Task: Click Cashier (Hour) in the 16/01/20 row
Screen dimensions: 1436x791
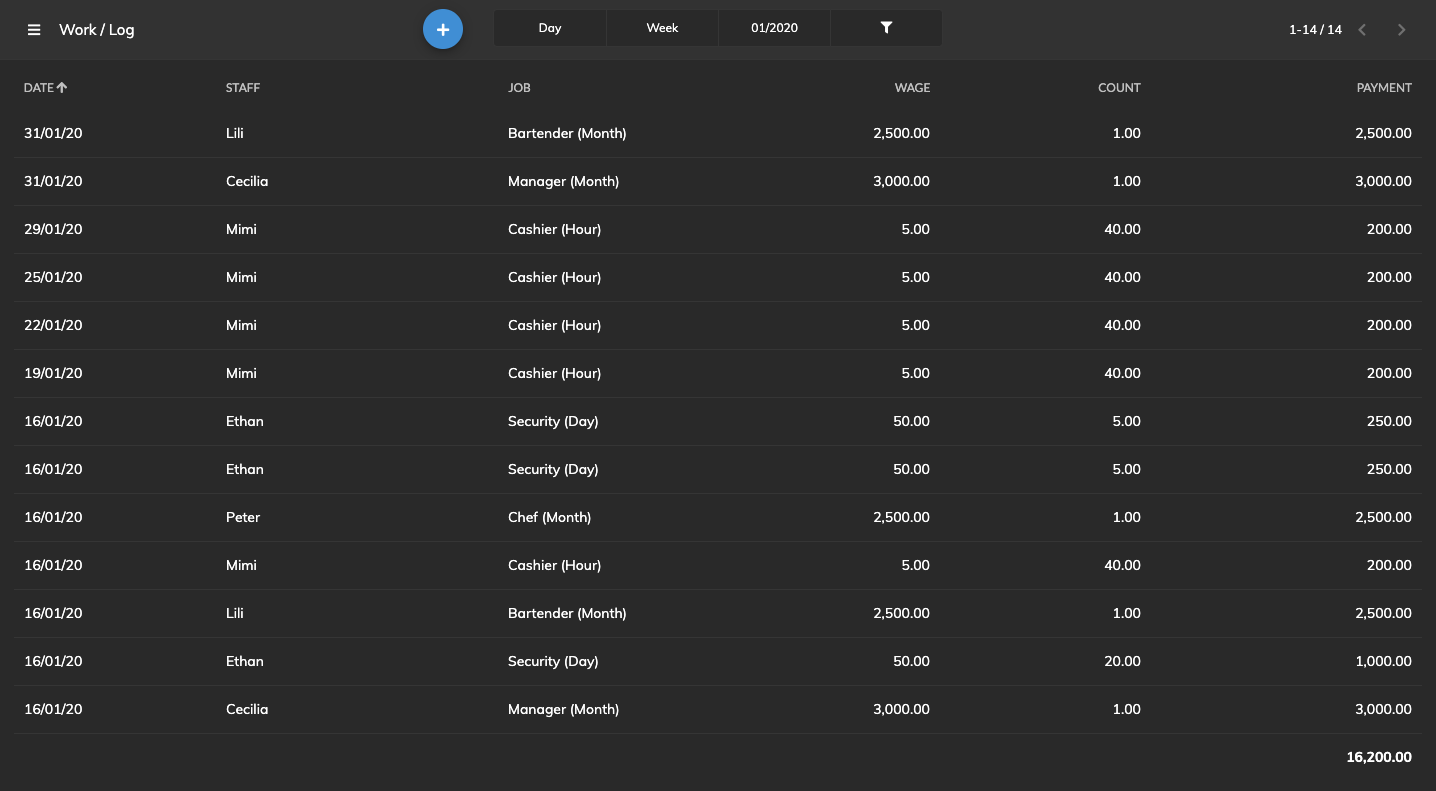Action: click(x=554, y=565)
